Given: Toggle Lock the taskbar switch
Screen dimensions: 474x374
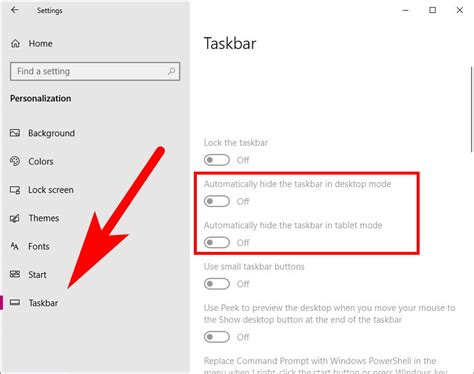Looking at the screenshot, I should [217, 160].
